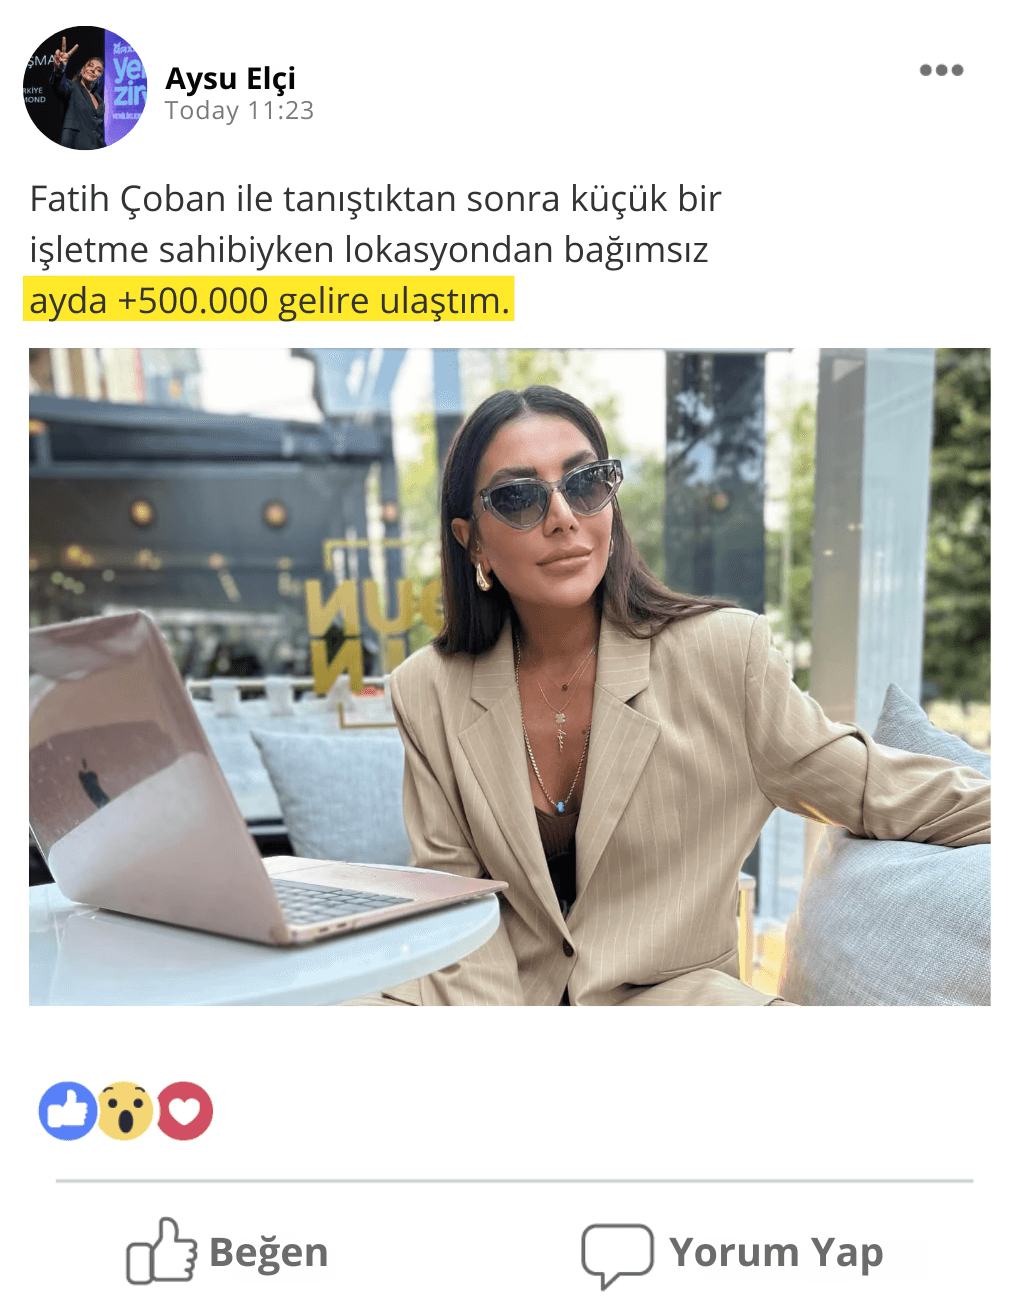Select the yellow wow emoji reaction
Viewport: 1029px width, 1314px height.
click(x=125, y=1111)
